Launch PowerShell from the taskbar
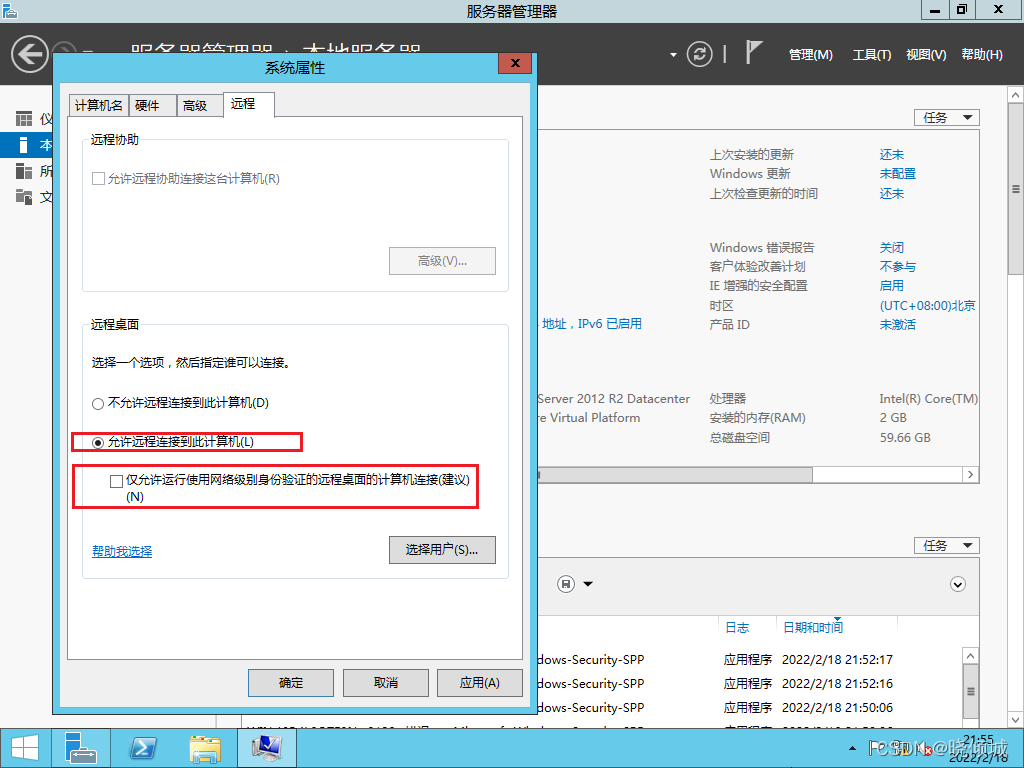This screenshot has height=768, width=1024. point(143,748)
